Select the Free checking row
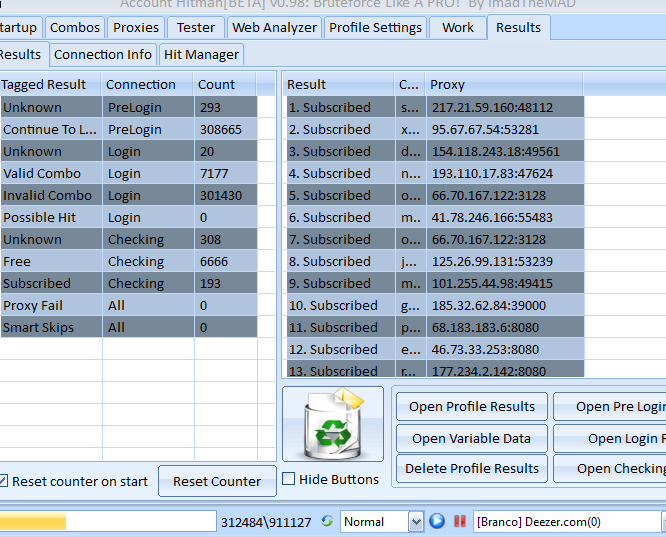Image resolution: width=666 pixels, height=537 pixels. (x=129, y=261)
